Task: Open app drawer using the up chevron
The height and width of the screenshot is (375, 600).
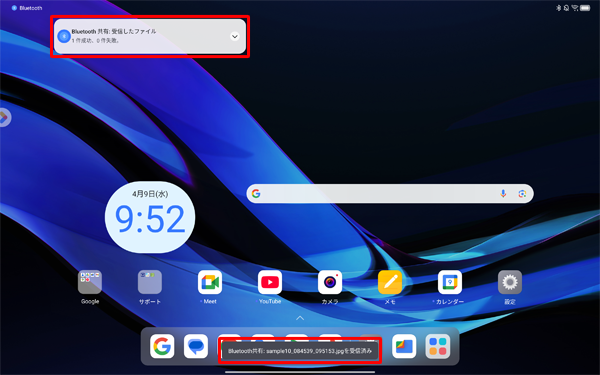Action: 300,318
